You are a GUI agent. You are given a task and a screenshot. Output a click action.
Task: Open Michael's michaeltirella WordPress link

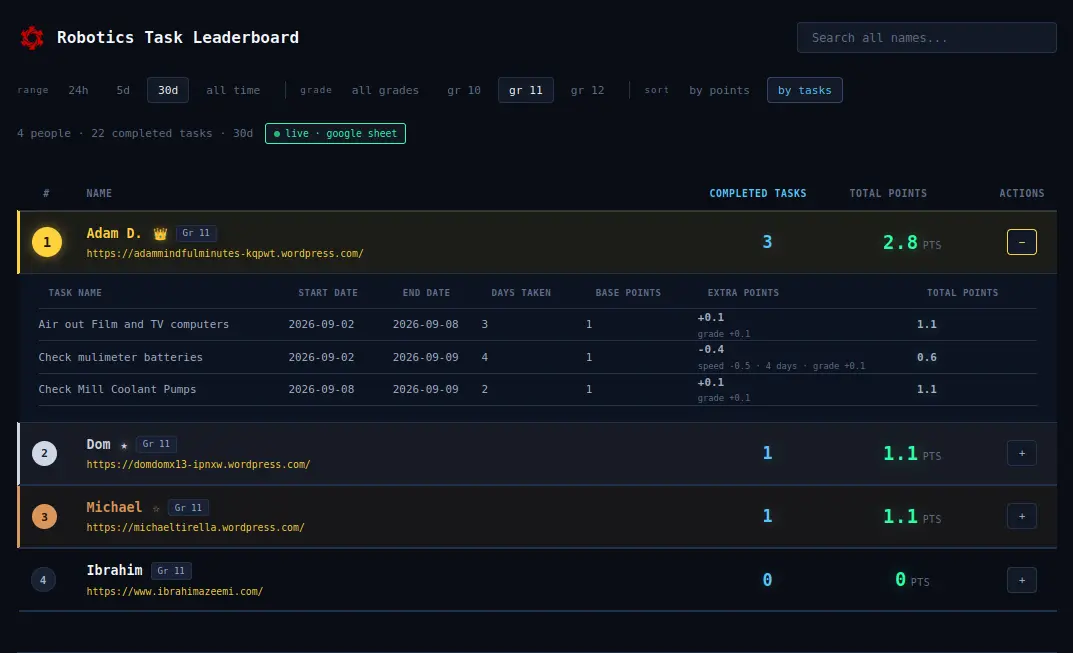(196, 527)
